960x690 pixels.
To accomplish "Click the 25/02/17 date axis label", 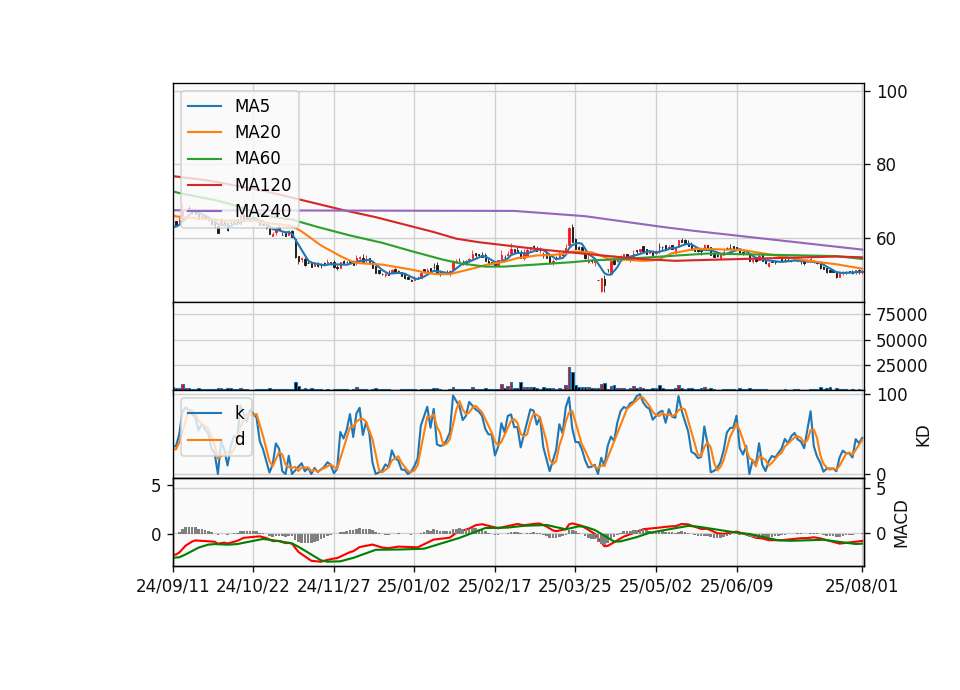I will [x=495, y=586].
